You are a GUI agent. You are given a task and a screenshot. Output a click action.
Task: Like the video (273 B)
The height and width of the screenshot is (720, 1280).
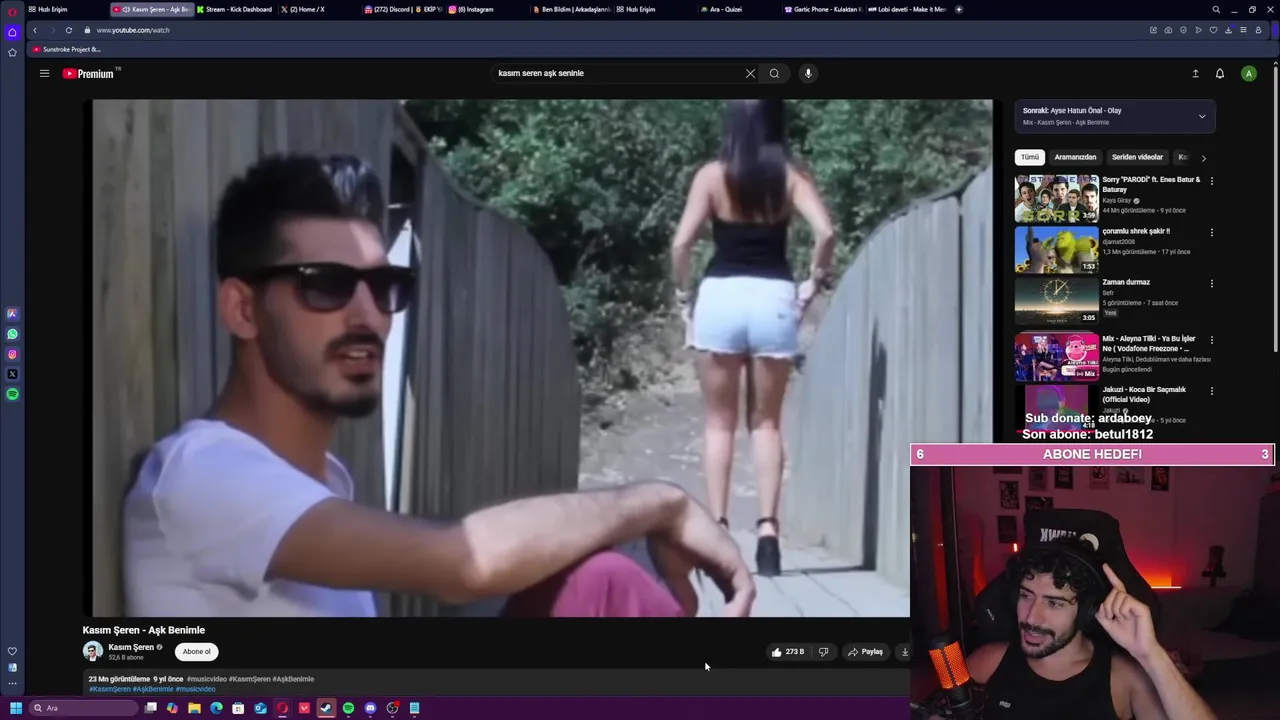(788, 652)
